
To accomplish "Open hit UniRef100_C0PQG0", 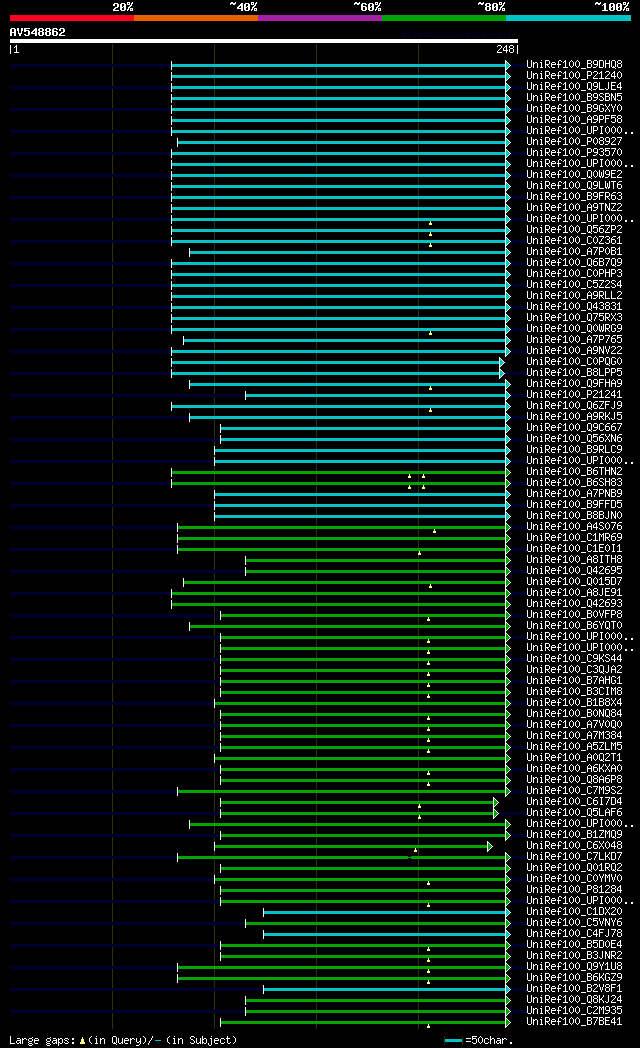I will 574,361.
